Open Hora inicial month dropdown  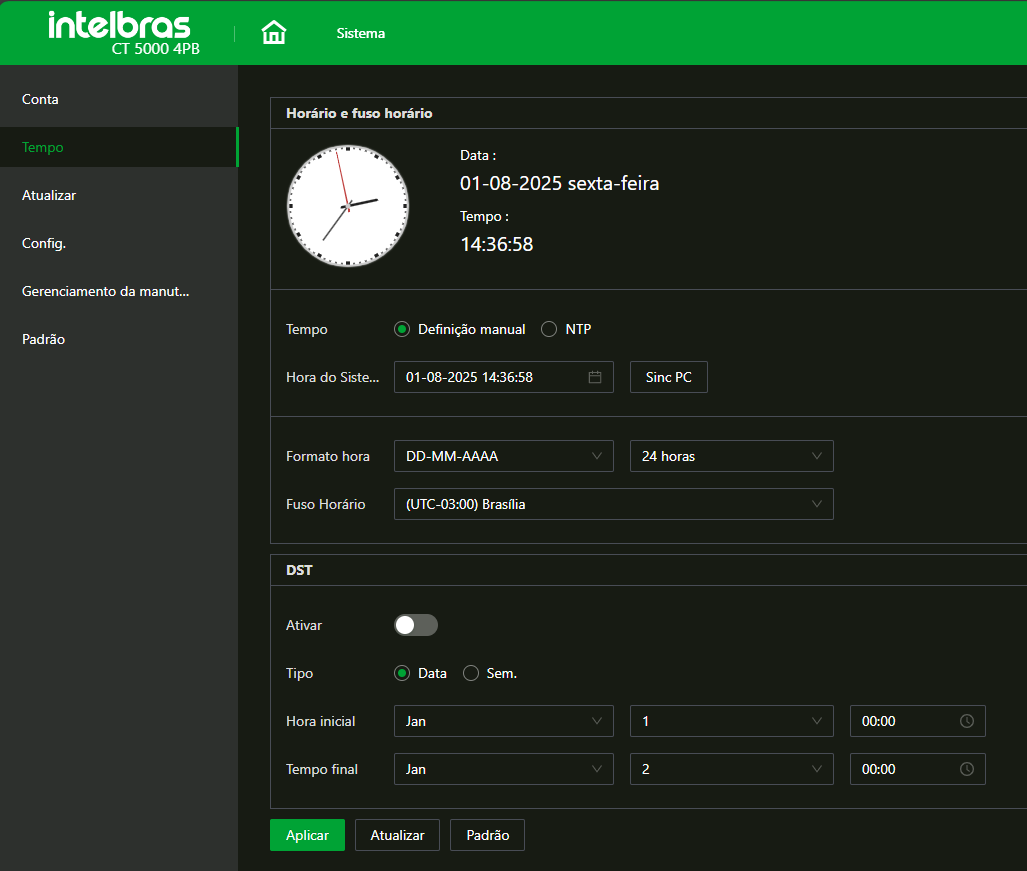pos(503,721)
